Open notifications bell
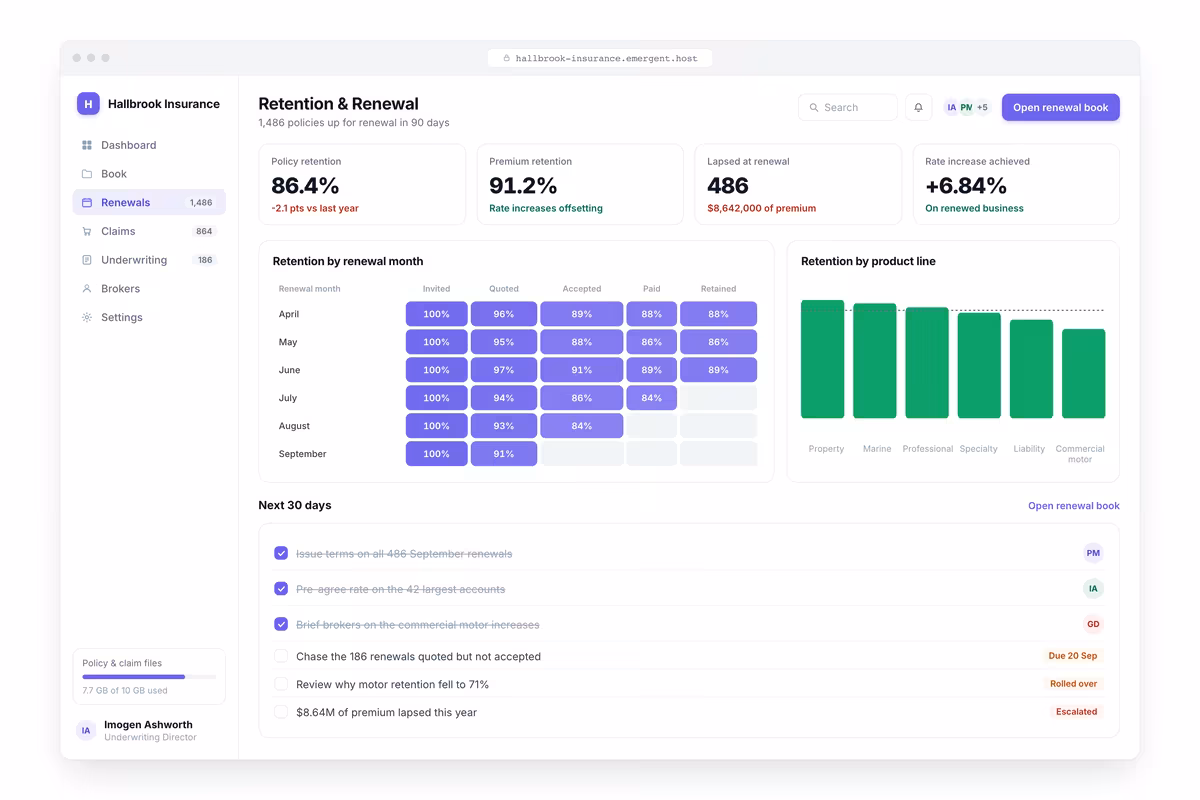Screen dimensions: 1200x800 point(918,107)
